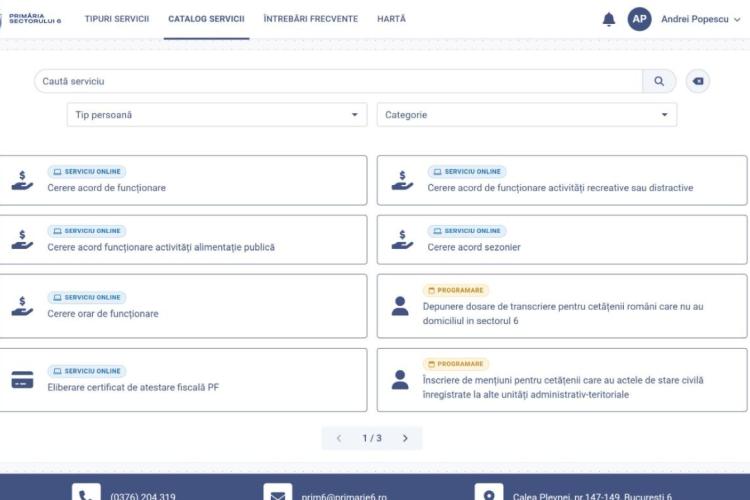
Task: Click person icon beside Depunere dosare de transcriere
Action: (x=400, y=306)
